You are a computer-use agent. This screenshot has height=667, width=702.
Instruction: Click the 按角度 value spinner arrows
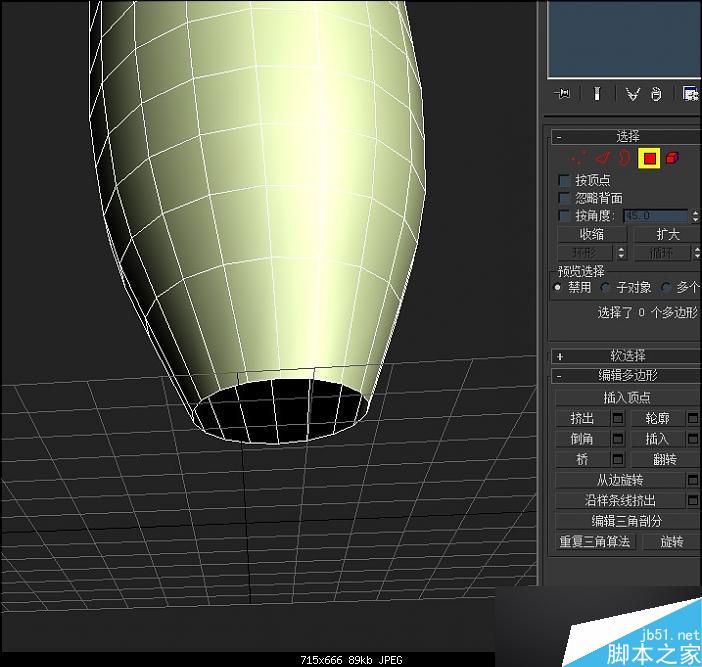coord(695,216)
